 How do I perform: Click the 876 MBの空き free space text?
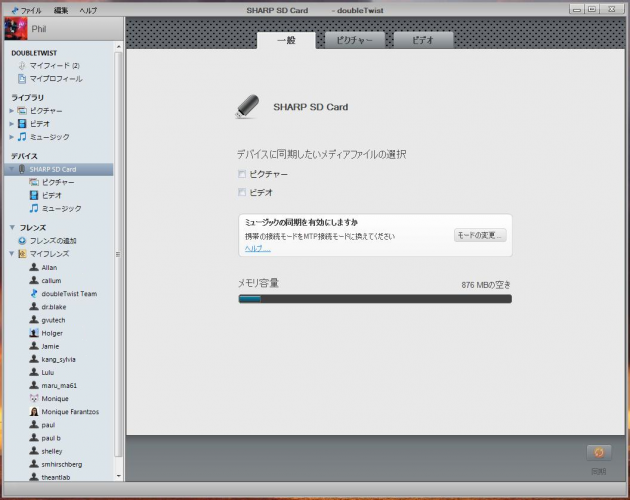pos(486,285)
